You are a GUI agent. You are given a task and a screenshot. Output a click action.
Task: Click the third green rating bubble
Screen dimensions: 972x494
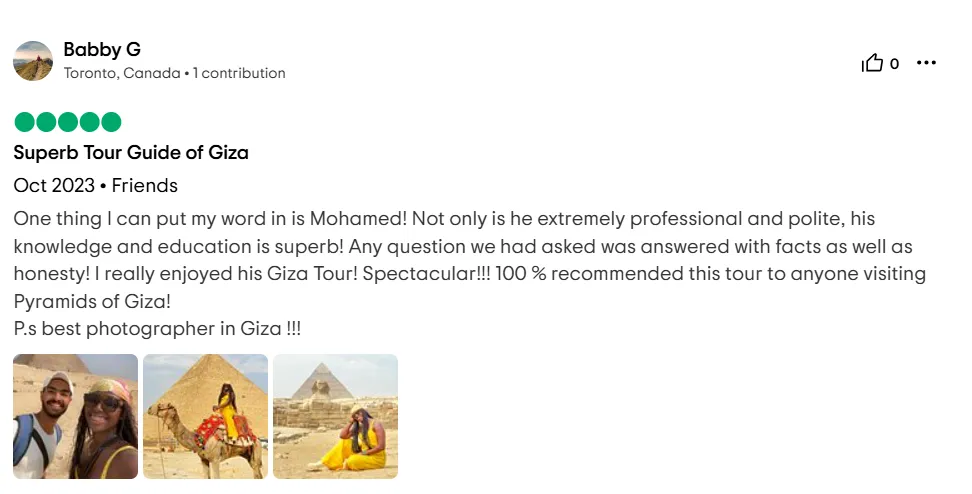68,122
